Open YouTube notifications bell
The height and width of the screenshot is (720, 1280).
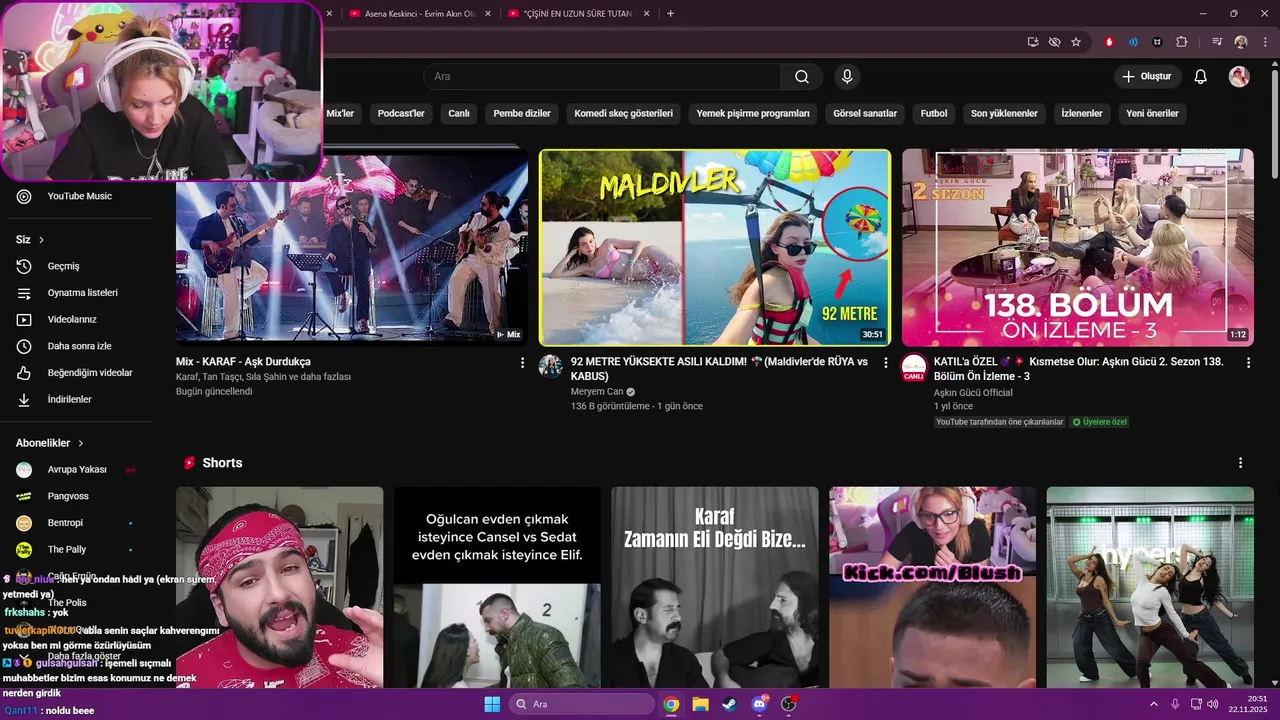pyautogui.click(x=1201, y=77)
